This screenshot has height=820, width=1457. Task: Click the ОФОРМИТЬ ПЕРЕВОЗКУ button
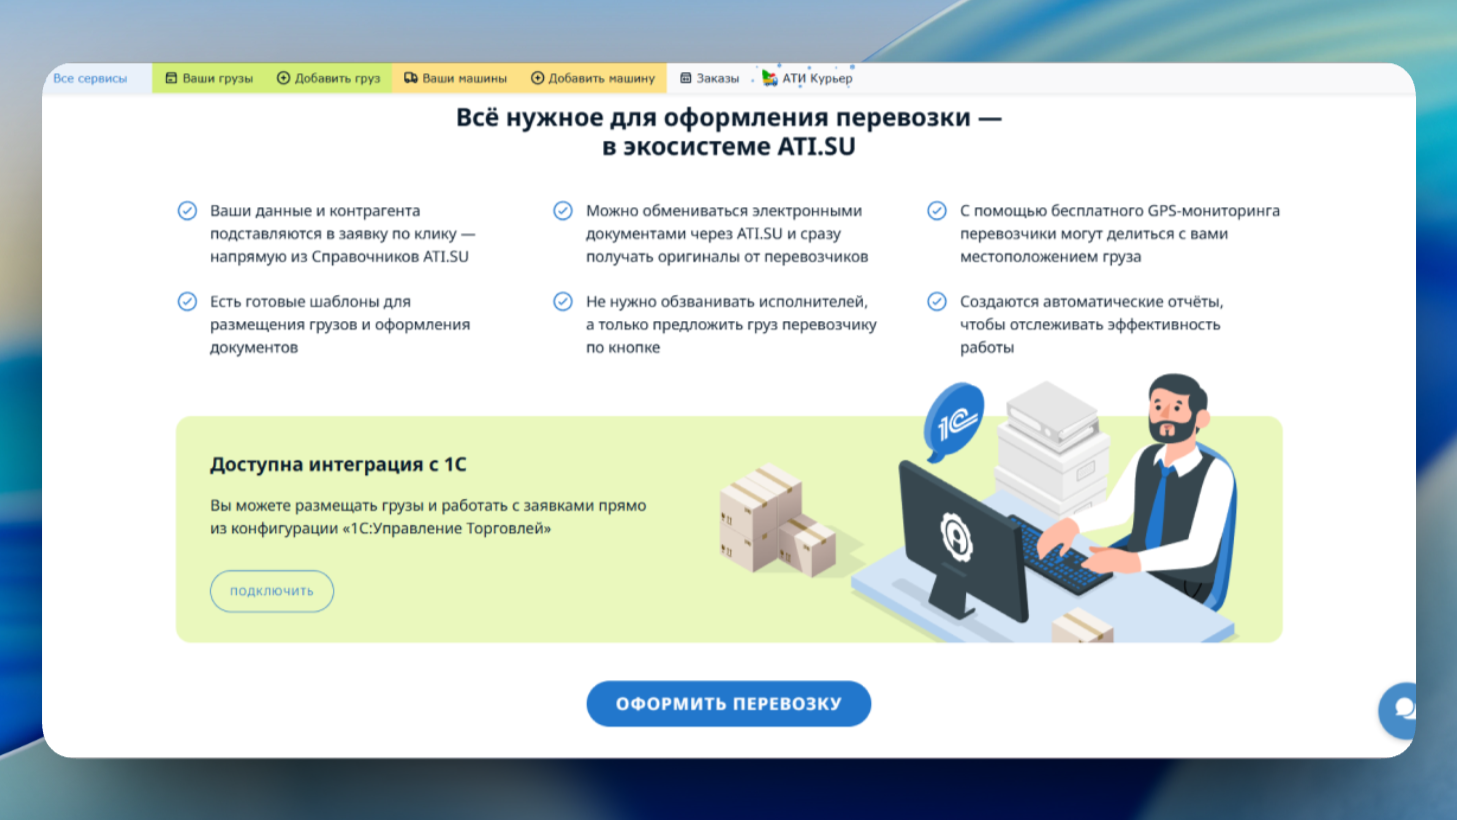pyautogui.click(x=728, y=704)
